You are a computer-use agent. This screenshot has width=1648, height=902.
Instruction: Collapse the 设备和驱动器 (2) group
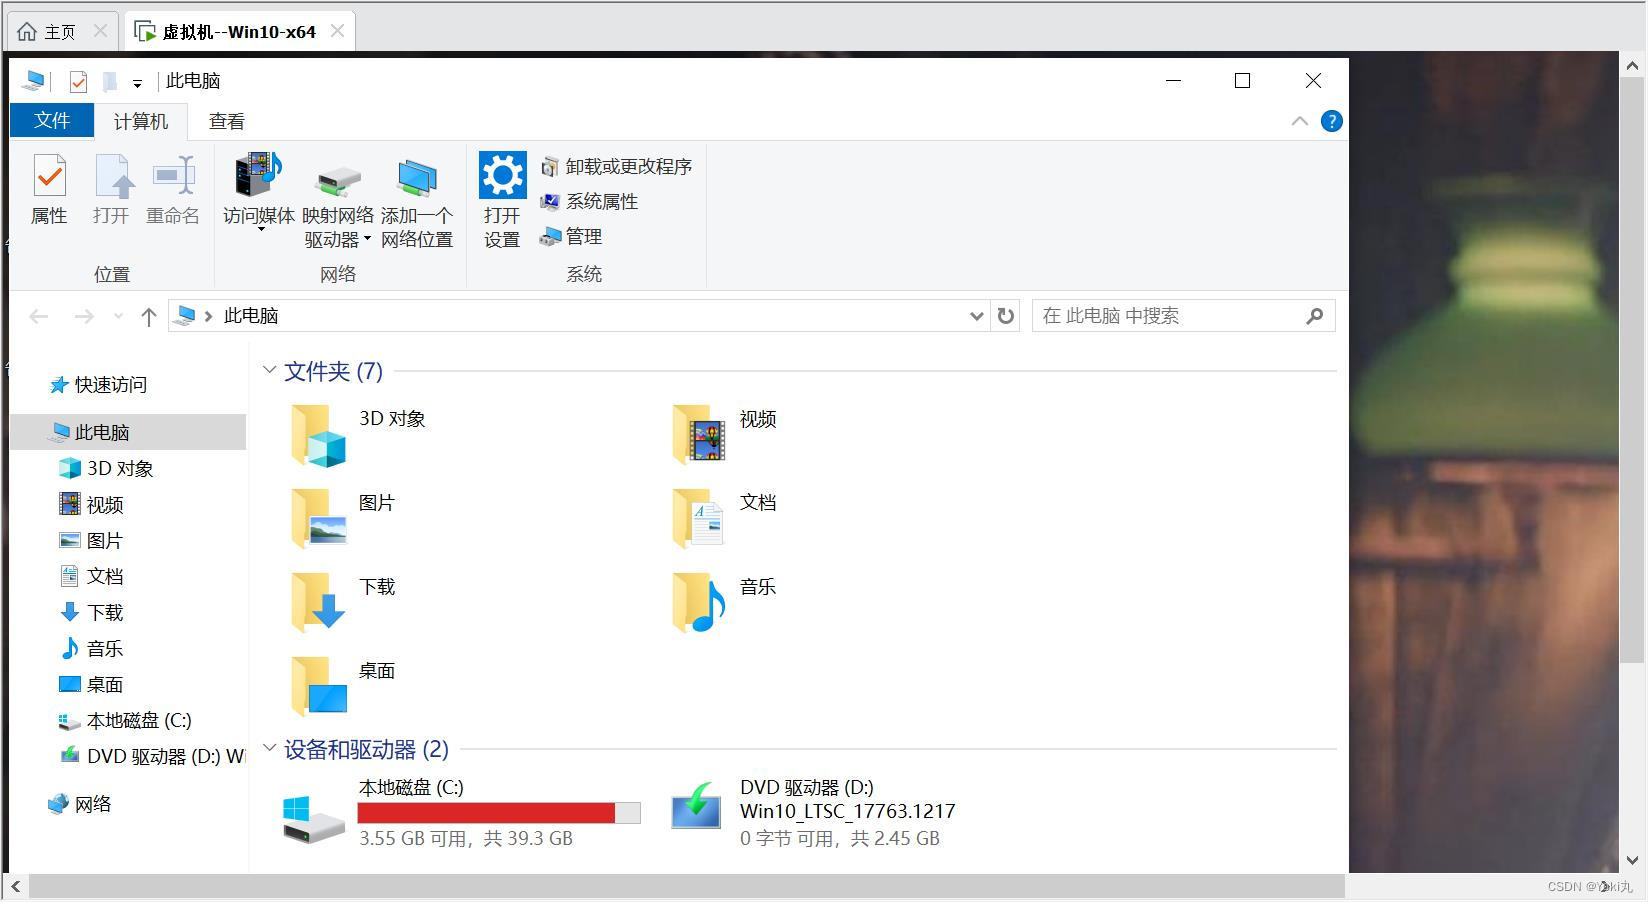click(269, 748)
